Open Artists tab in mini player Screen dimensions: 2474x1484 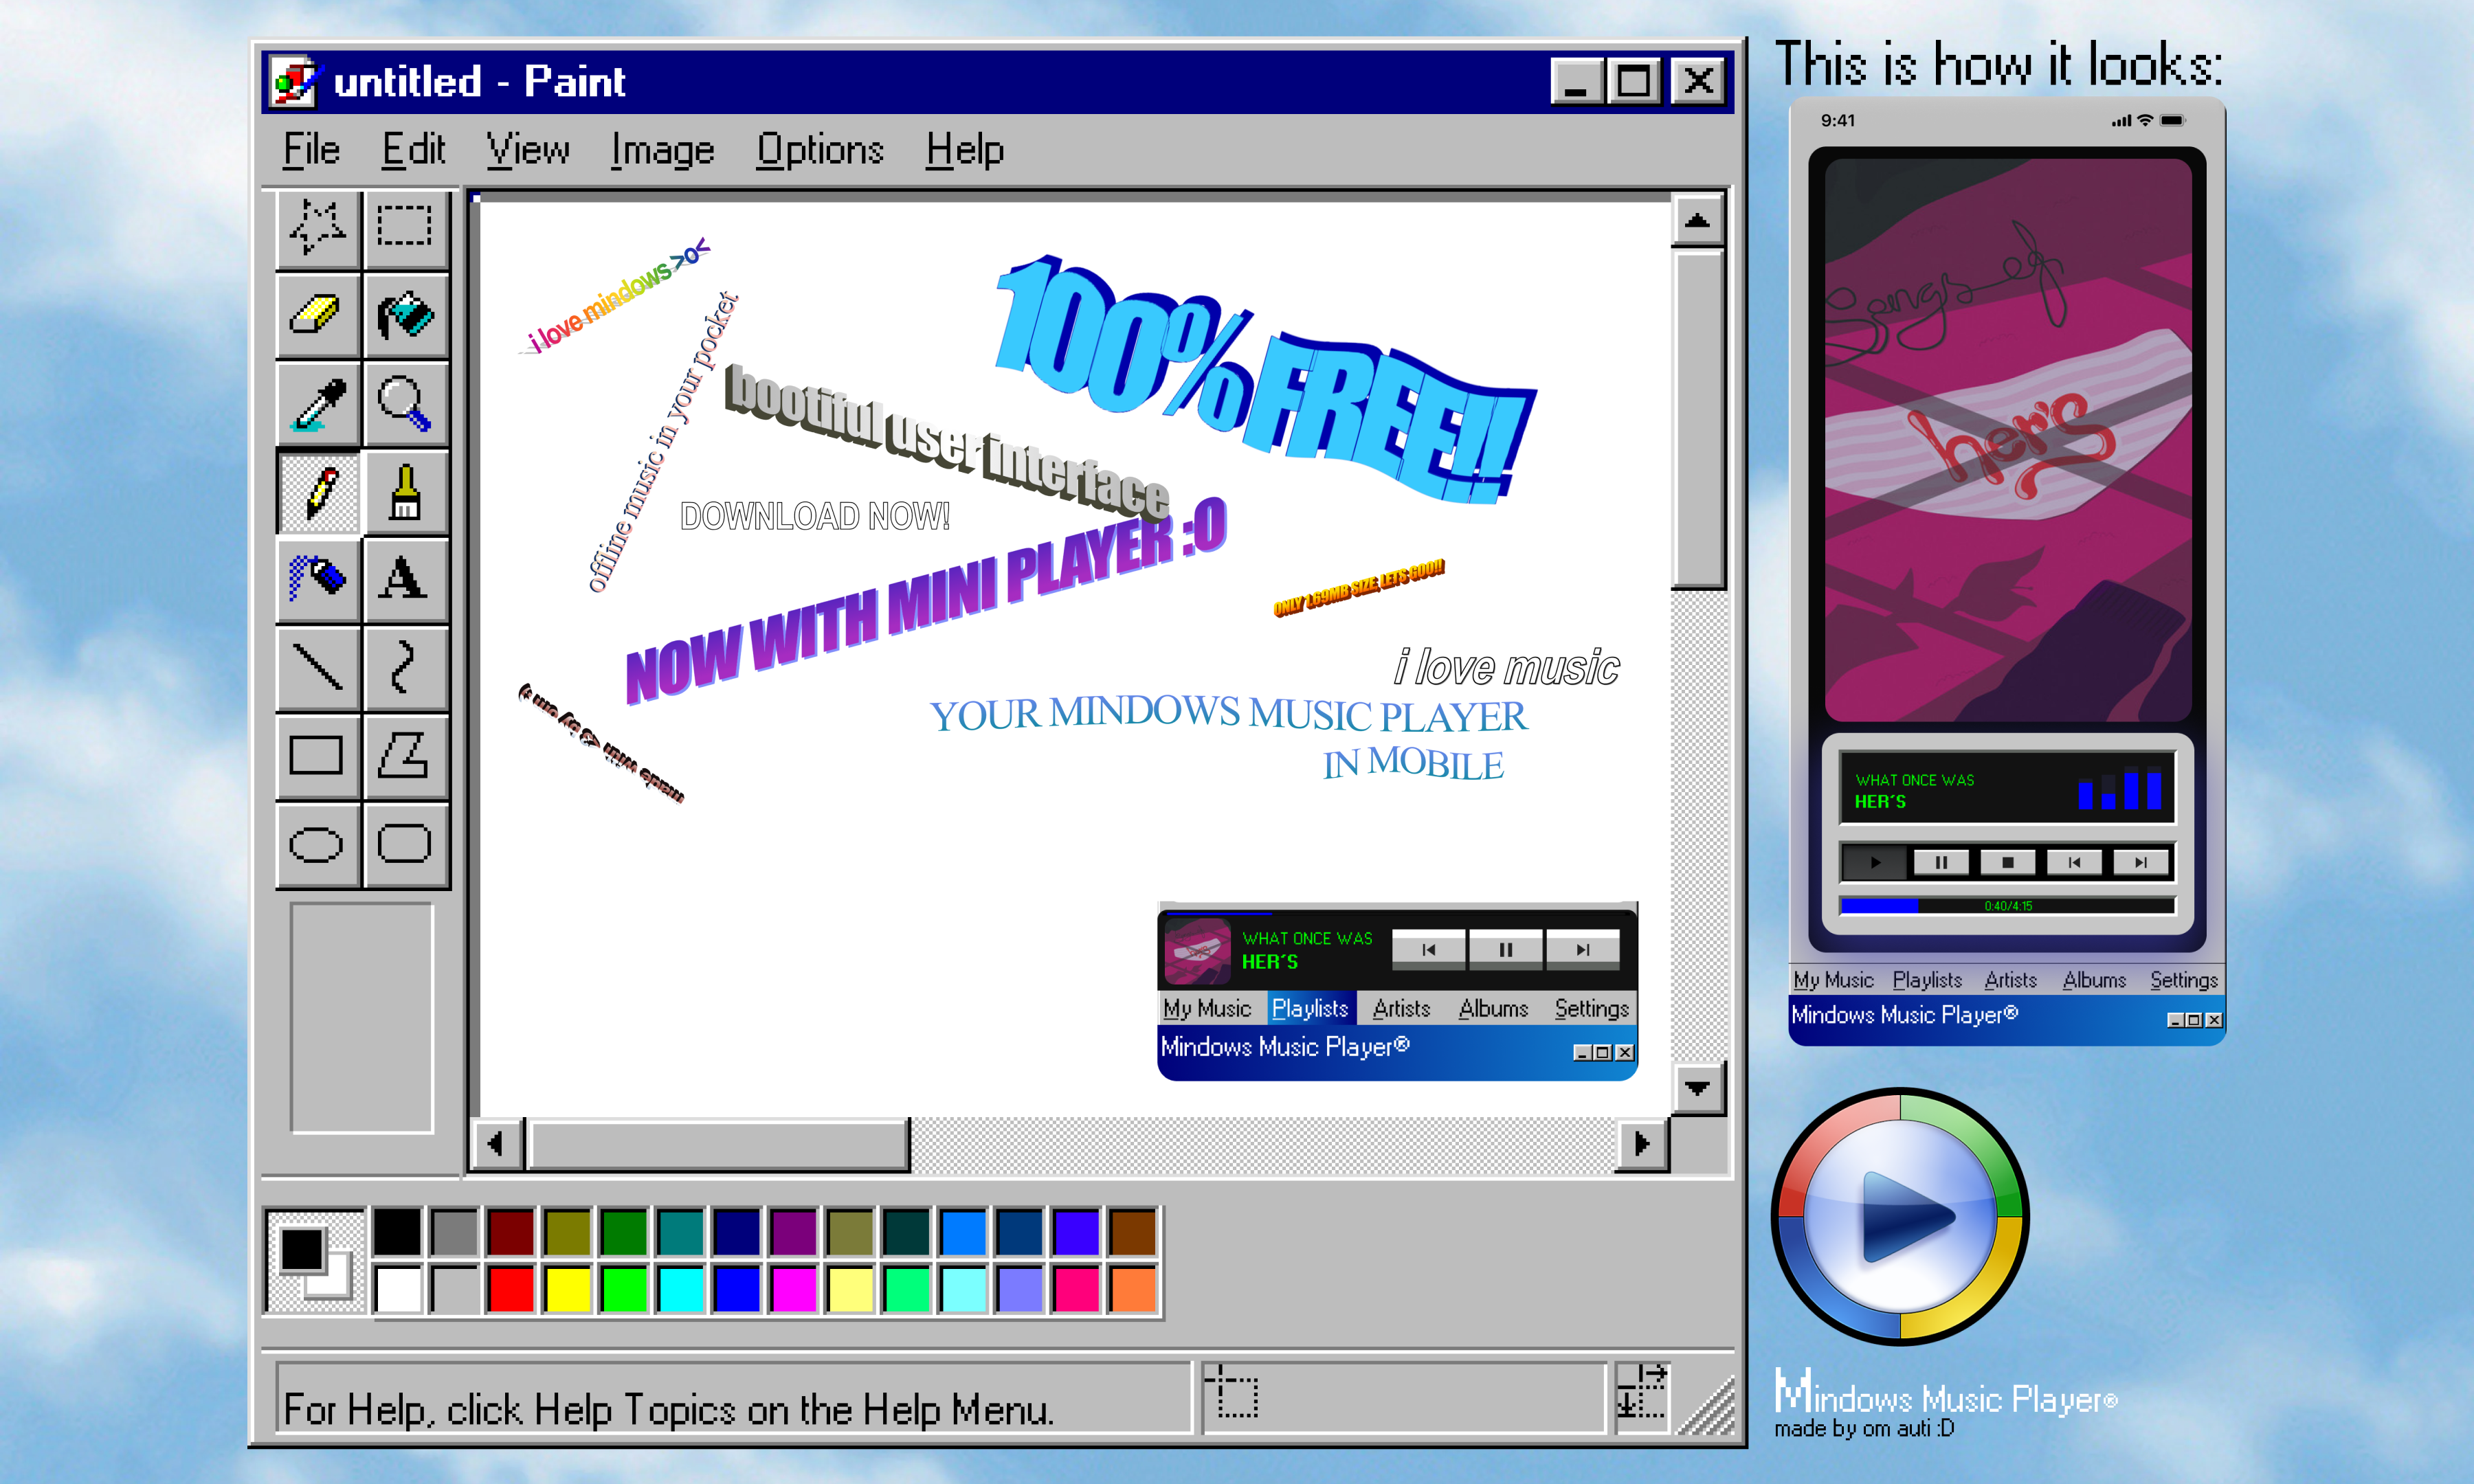[1401, 1009]
